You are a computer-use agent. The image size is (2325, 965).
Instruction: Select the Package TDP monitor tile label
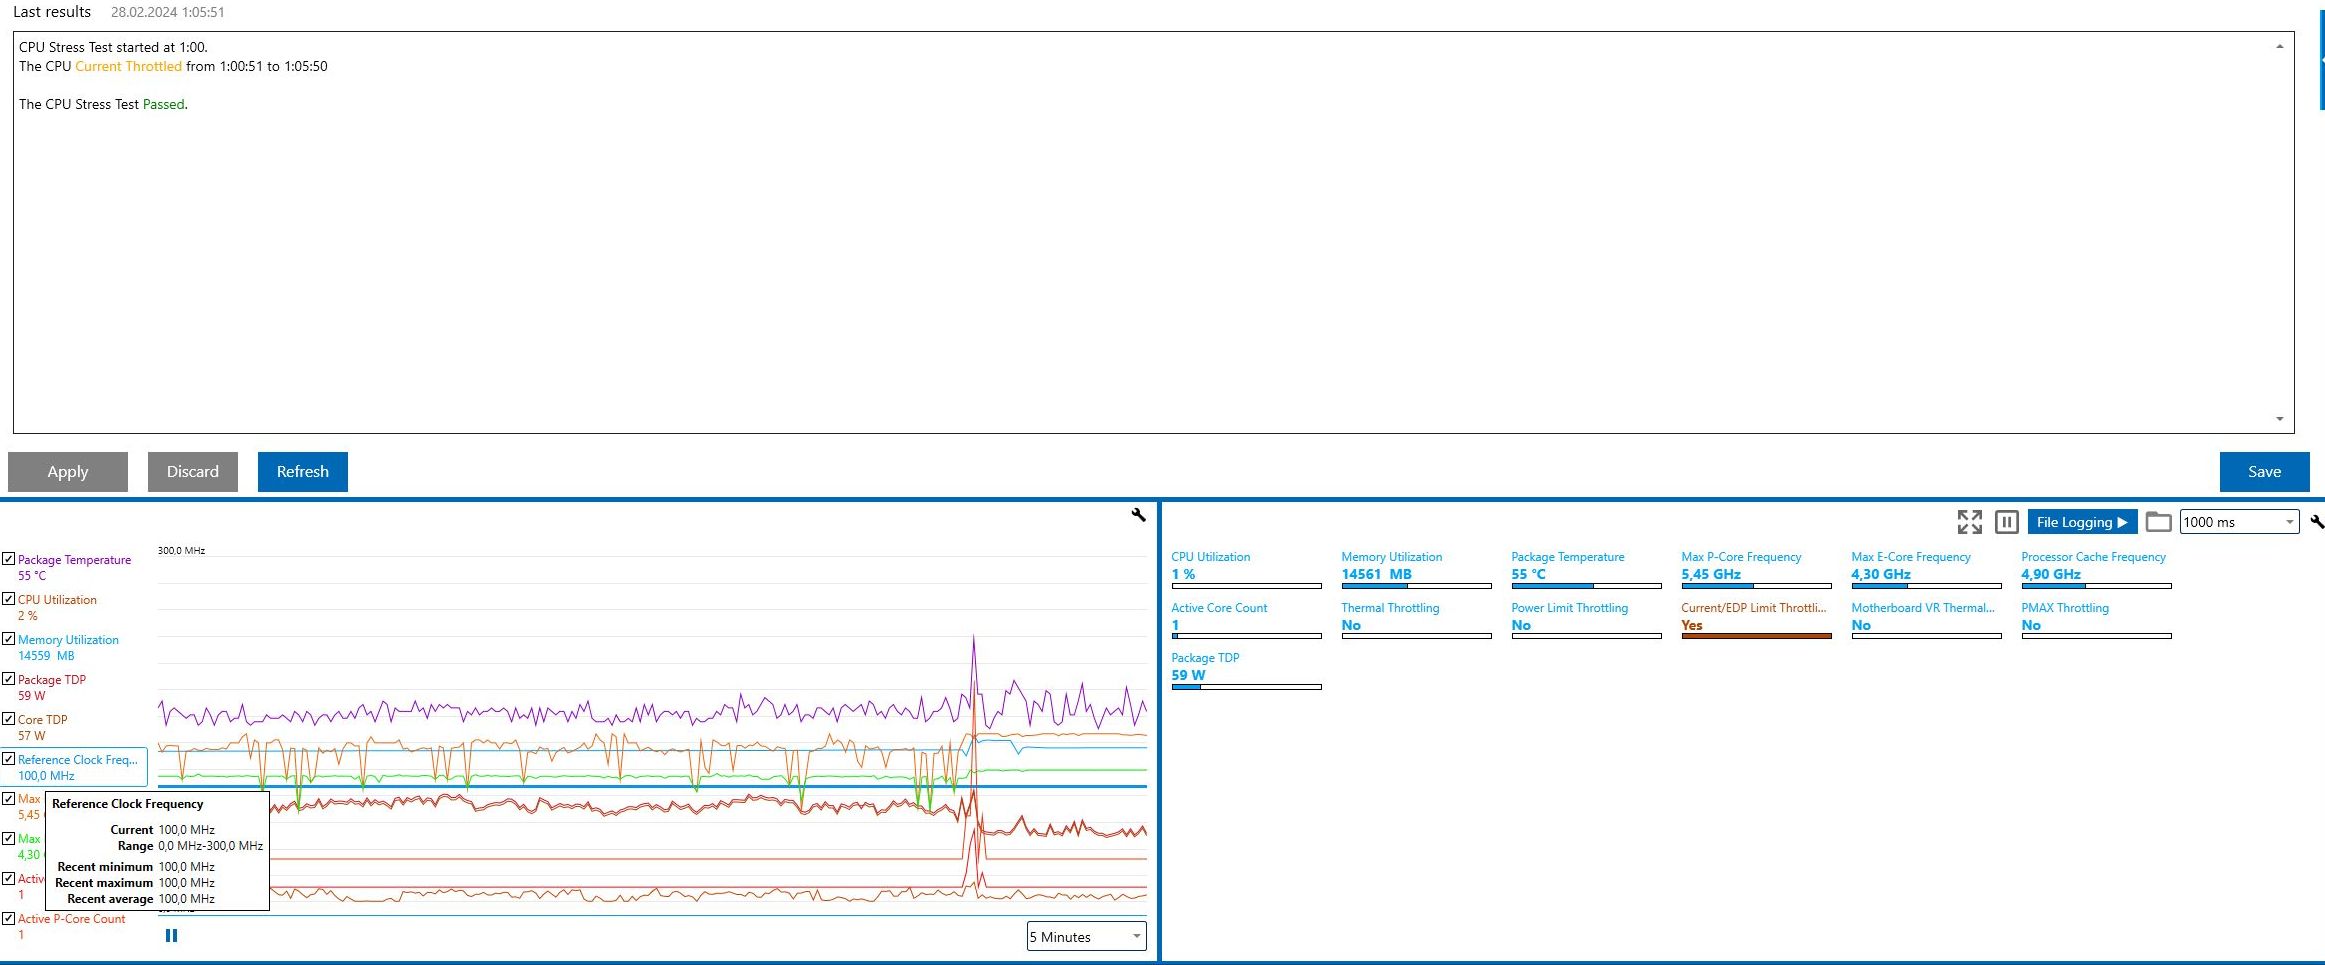tap(1205, 658)
